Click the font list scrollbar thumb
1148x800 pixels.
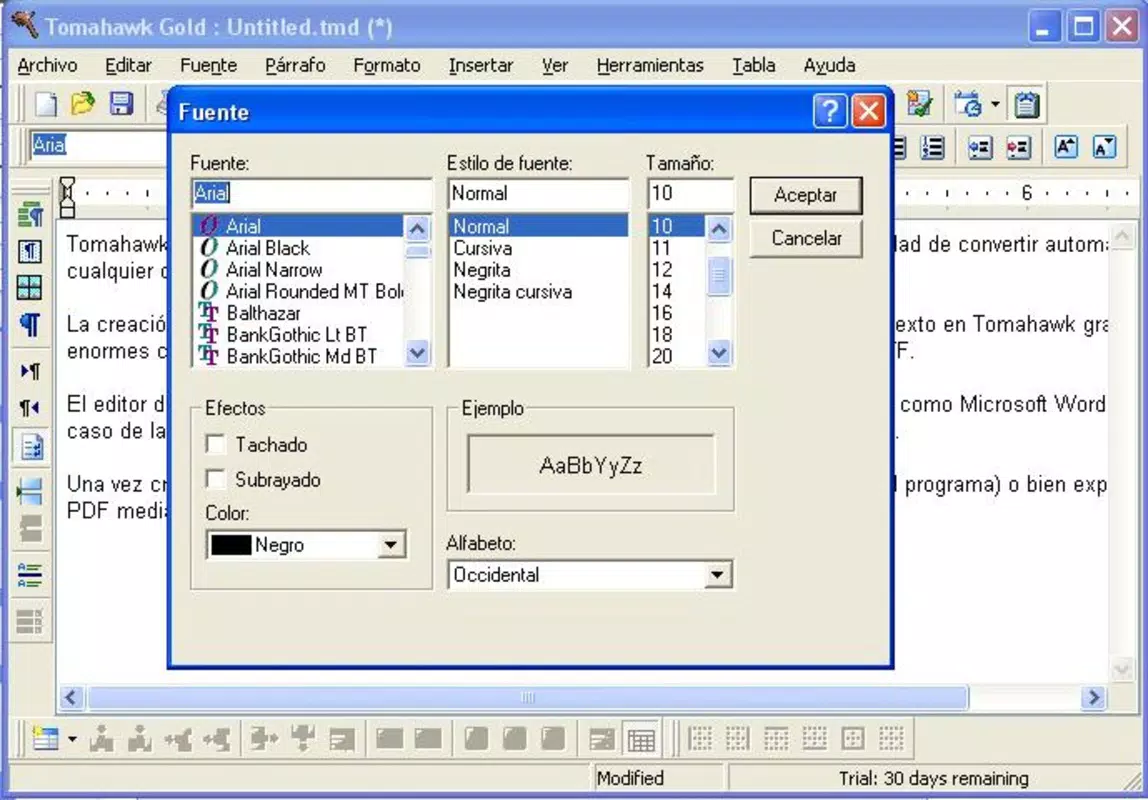tap(417, 251)
